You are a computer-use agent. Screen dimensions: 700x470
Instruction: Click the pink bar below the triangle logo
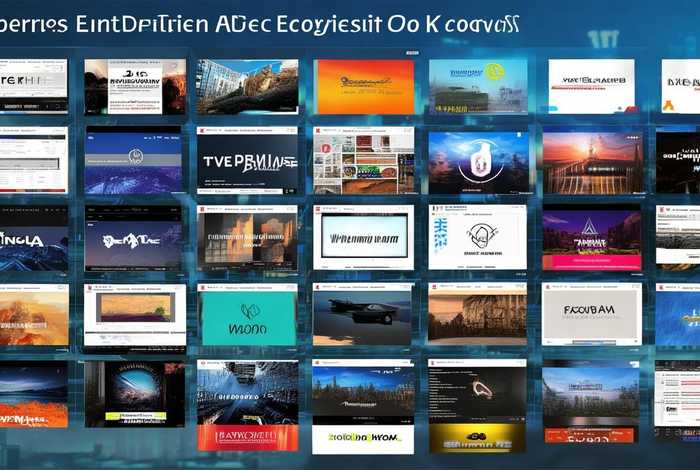pos(591,263)
